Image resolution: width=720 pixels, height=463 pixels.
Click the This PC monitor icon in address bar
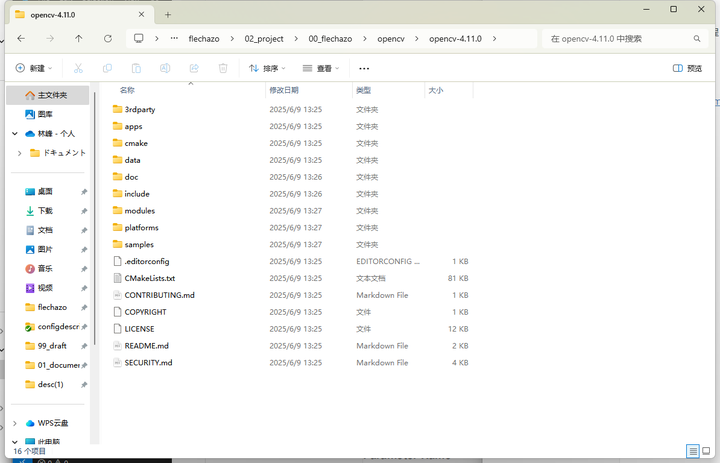tap(138, 39)
